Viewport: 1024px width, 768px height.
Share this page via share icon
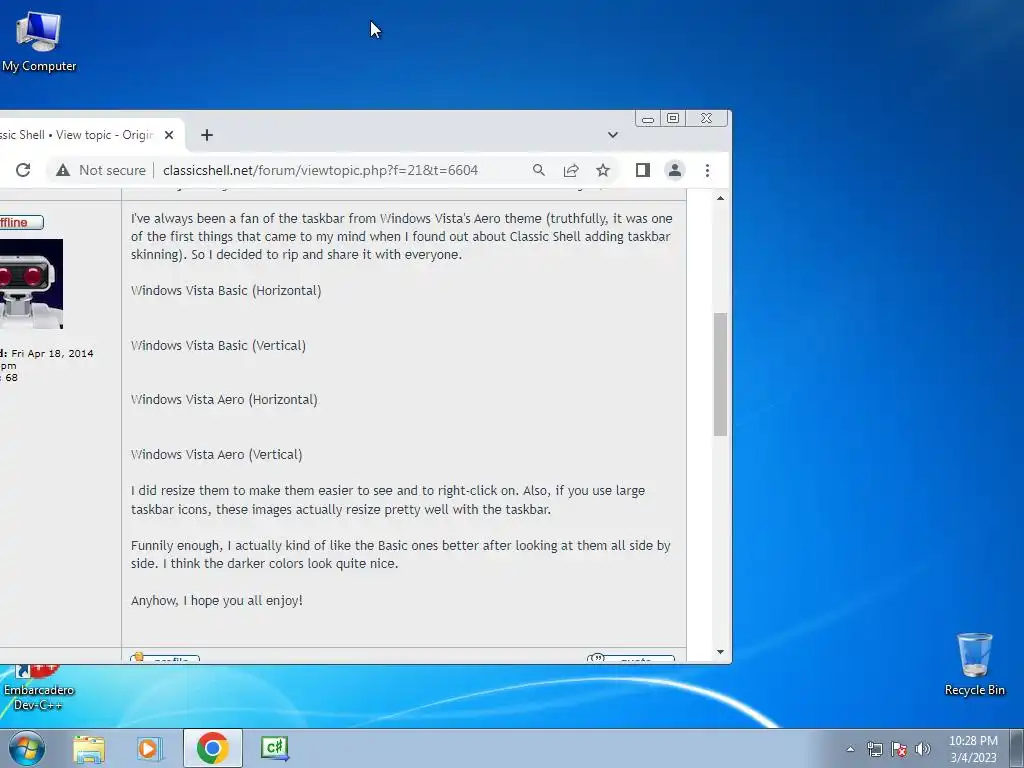[x=571, y=170]
